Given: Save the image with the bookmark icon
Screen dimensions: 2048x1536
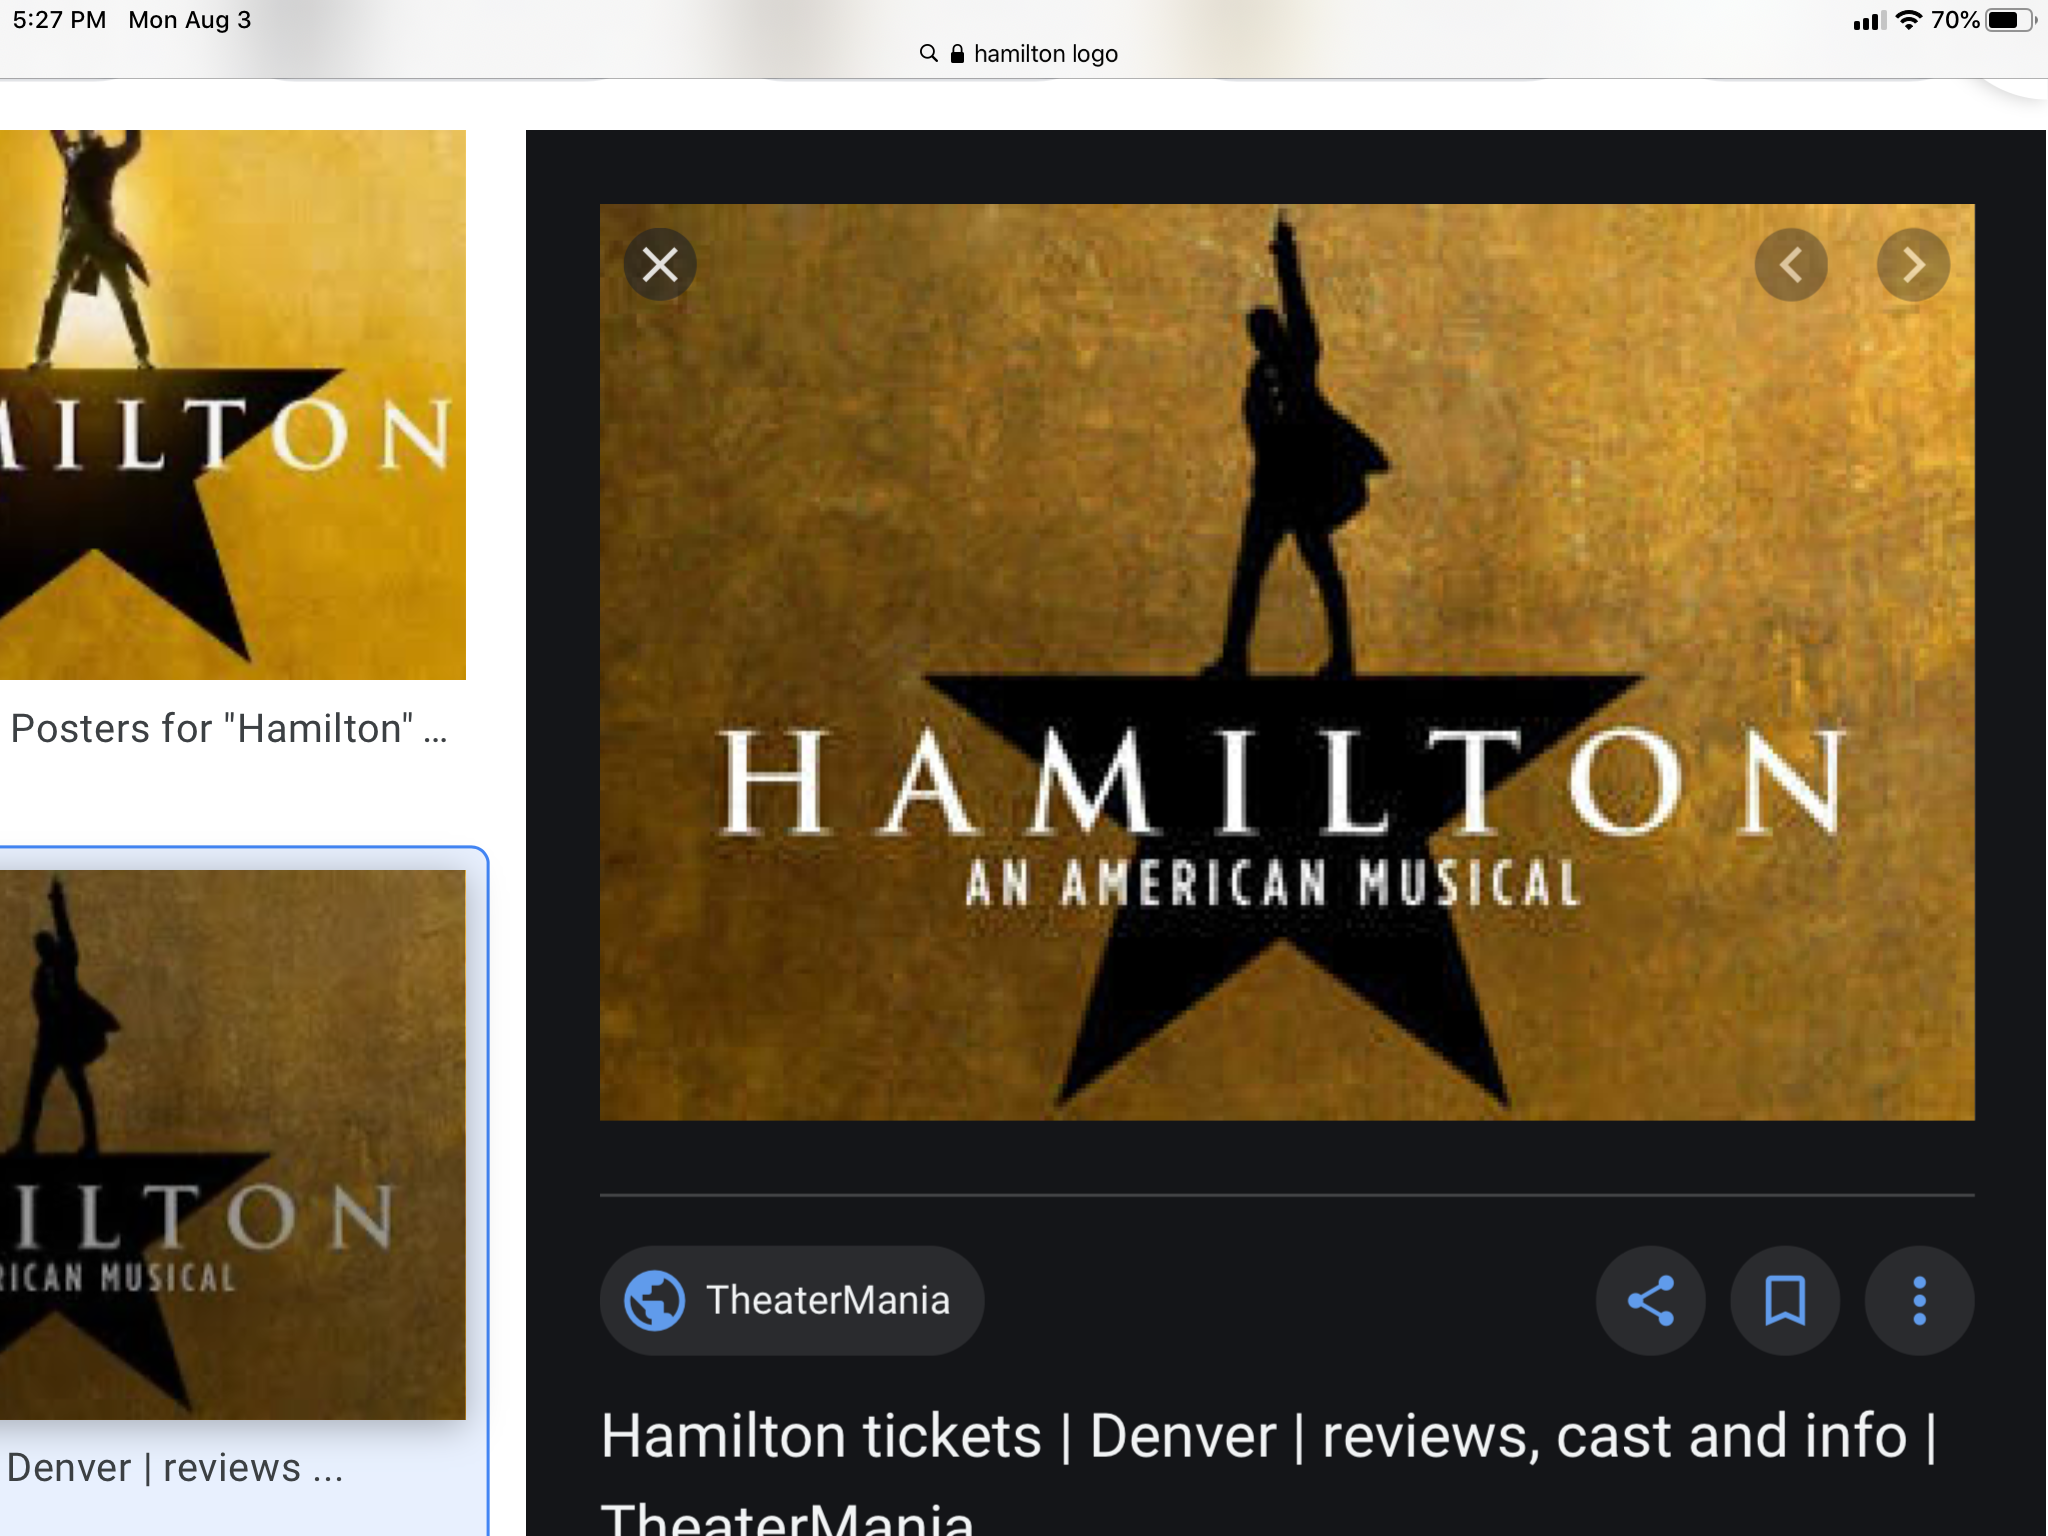Looking at the screenshot, I should coord(1785,1300).
